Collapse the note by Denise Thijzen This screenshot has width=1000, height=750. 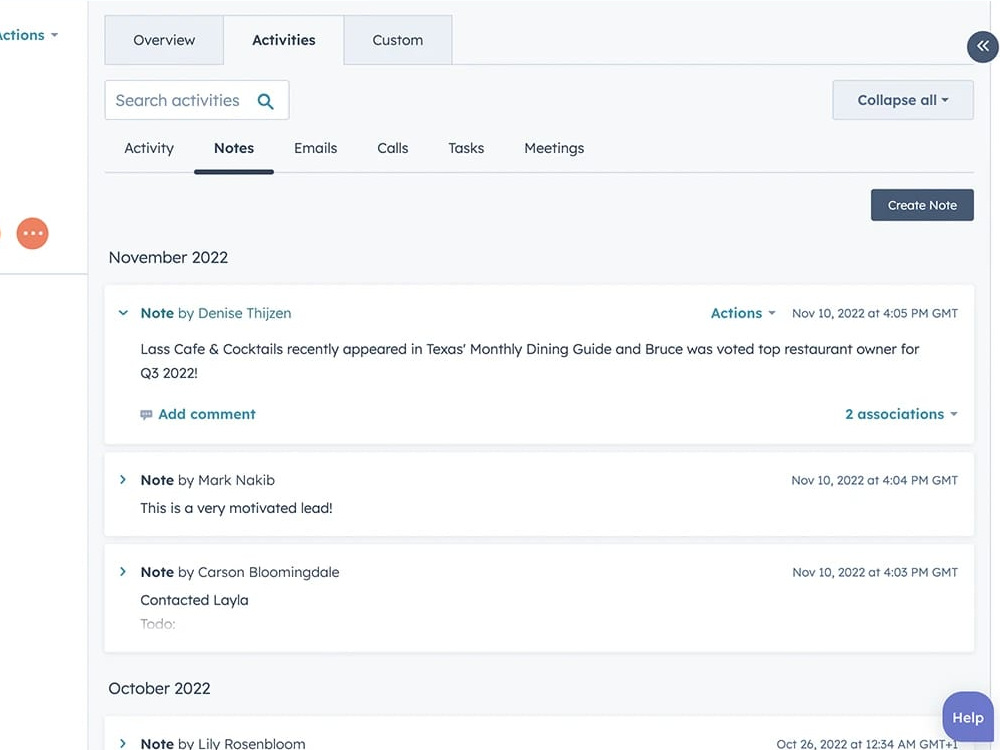coord(123,313)
